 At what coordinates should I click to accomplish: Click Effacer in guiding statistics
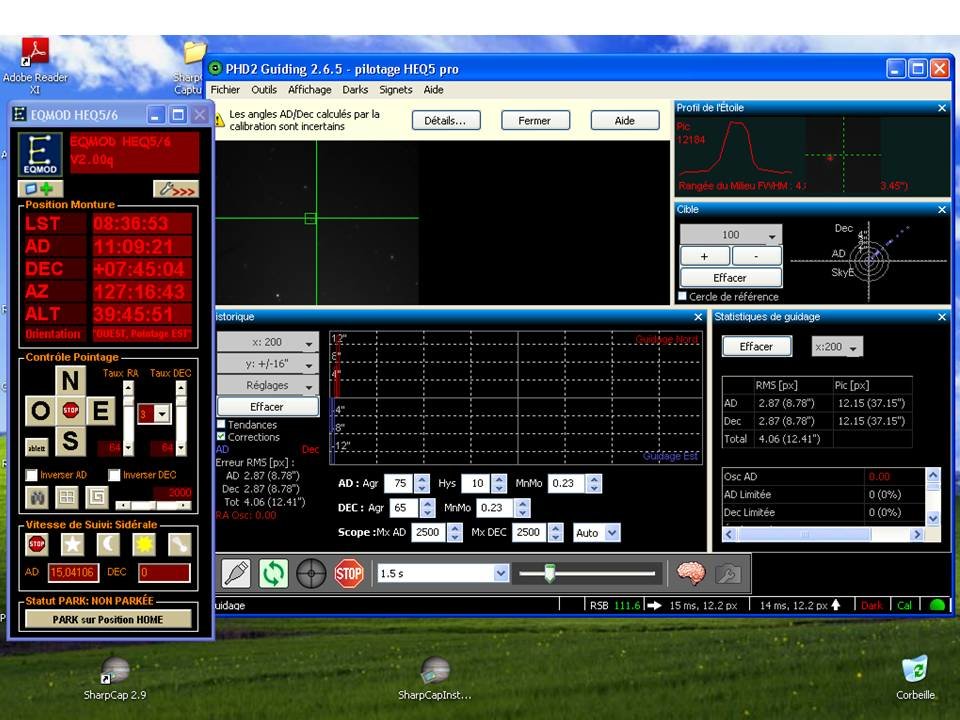(x=757, y=347)
